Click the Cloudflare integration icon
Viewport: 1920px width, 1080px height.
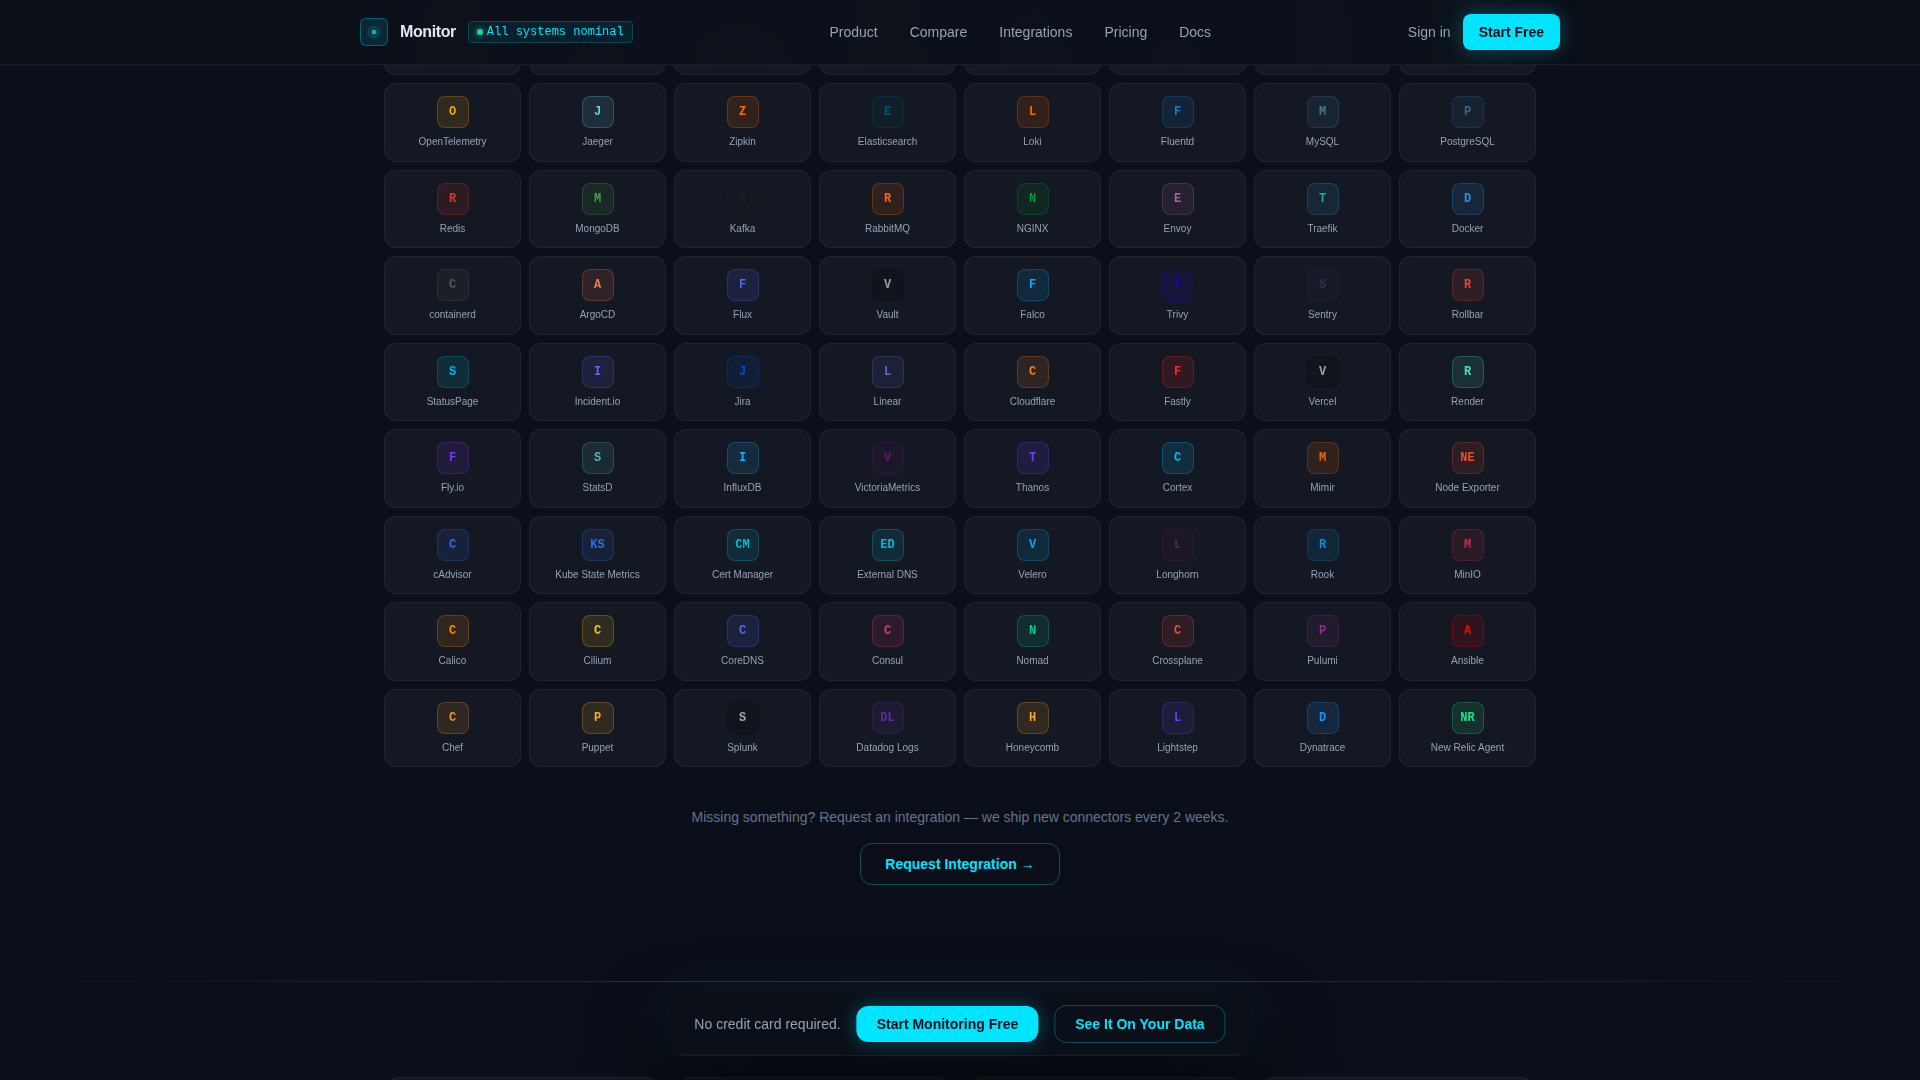[x=1032, y=372]
